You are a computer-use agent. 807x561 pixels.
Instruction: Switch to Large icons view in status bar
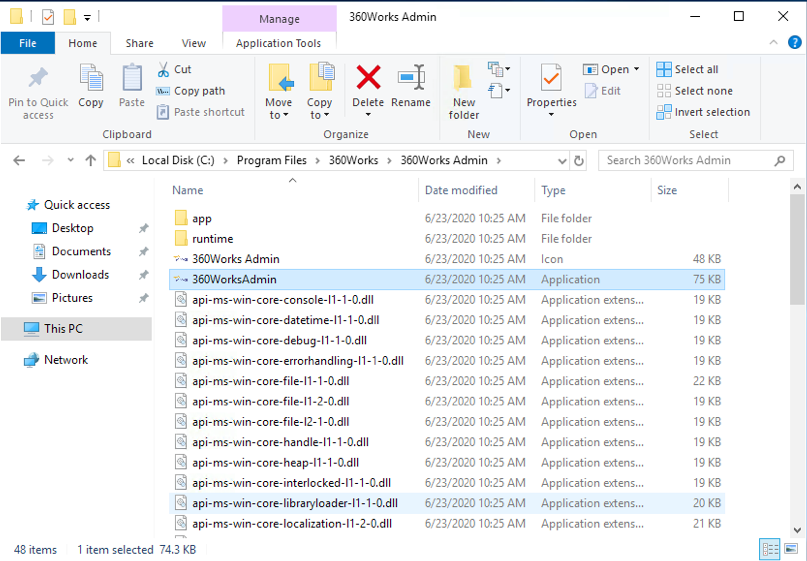point(791,549)
